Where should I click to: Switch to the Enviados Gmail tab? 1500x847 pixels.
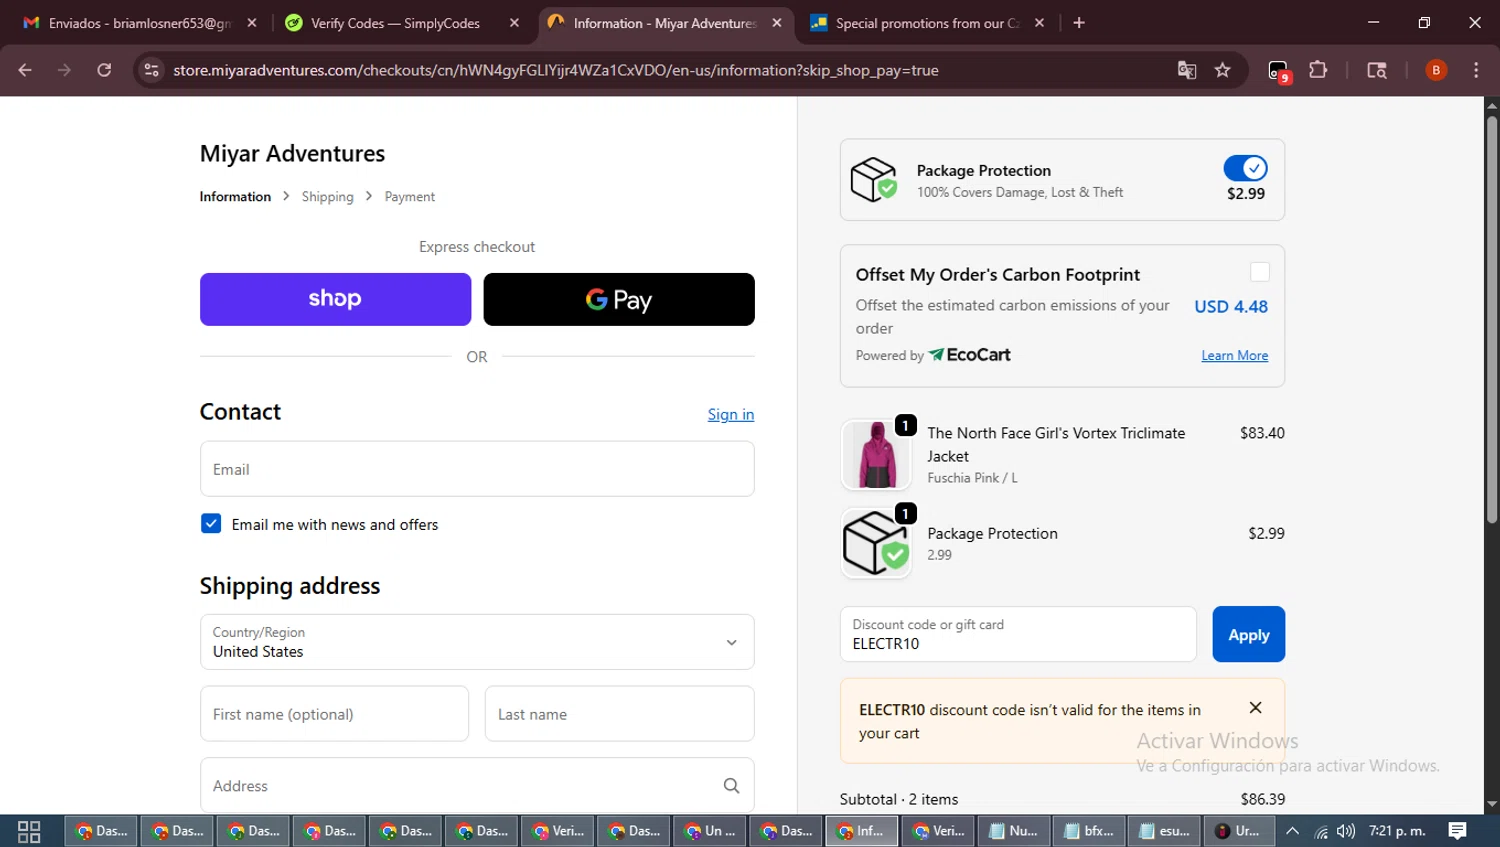coord(139,23)
